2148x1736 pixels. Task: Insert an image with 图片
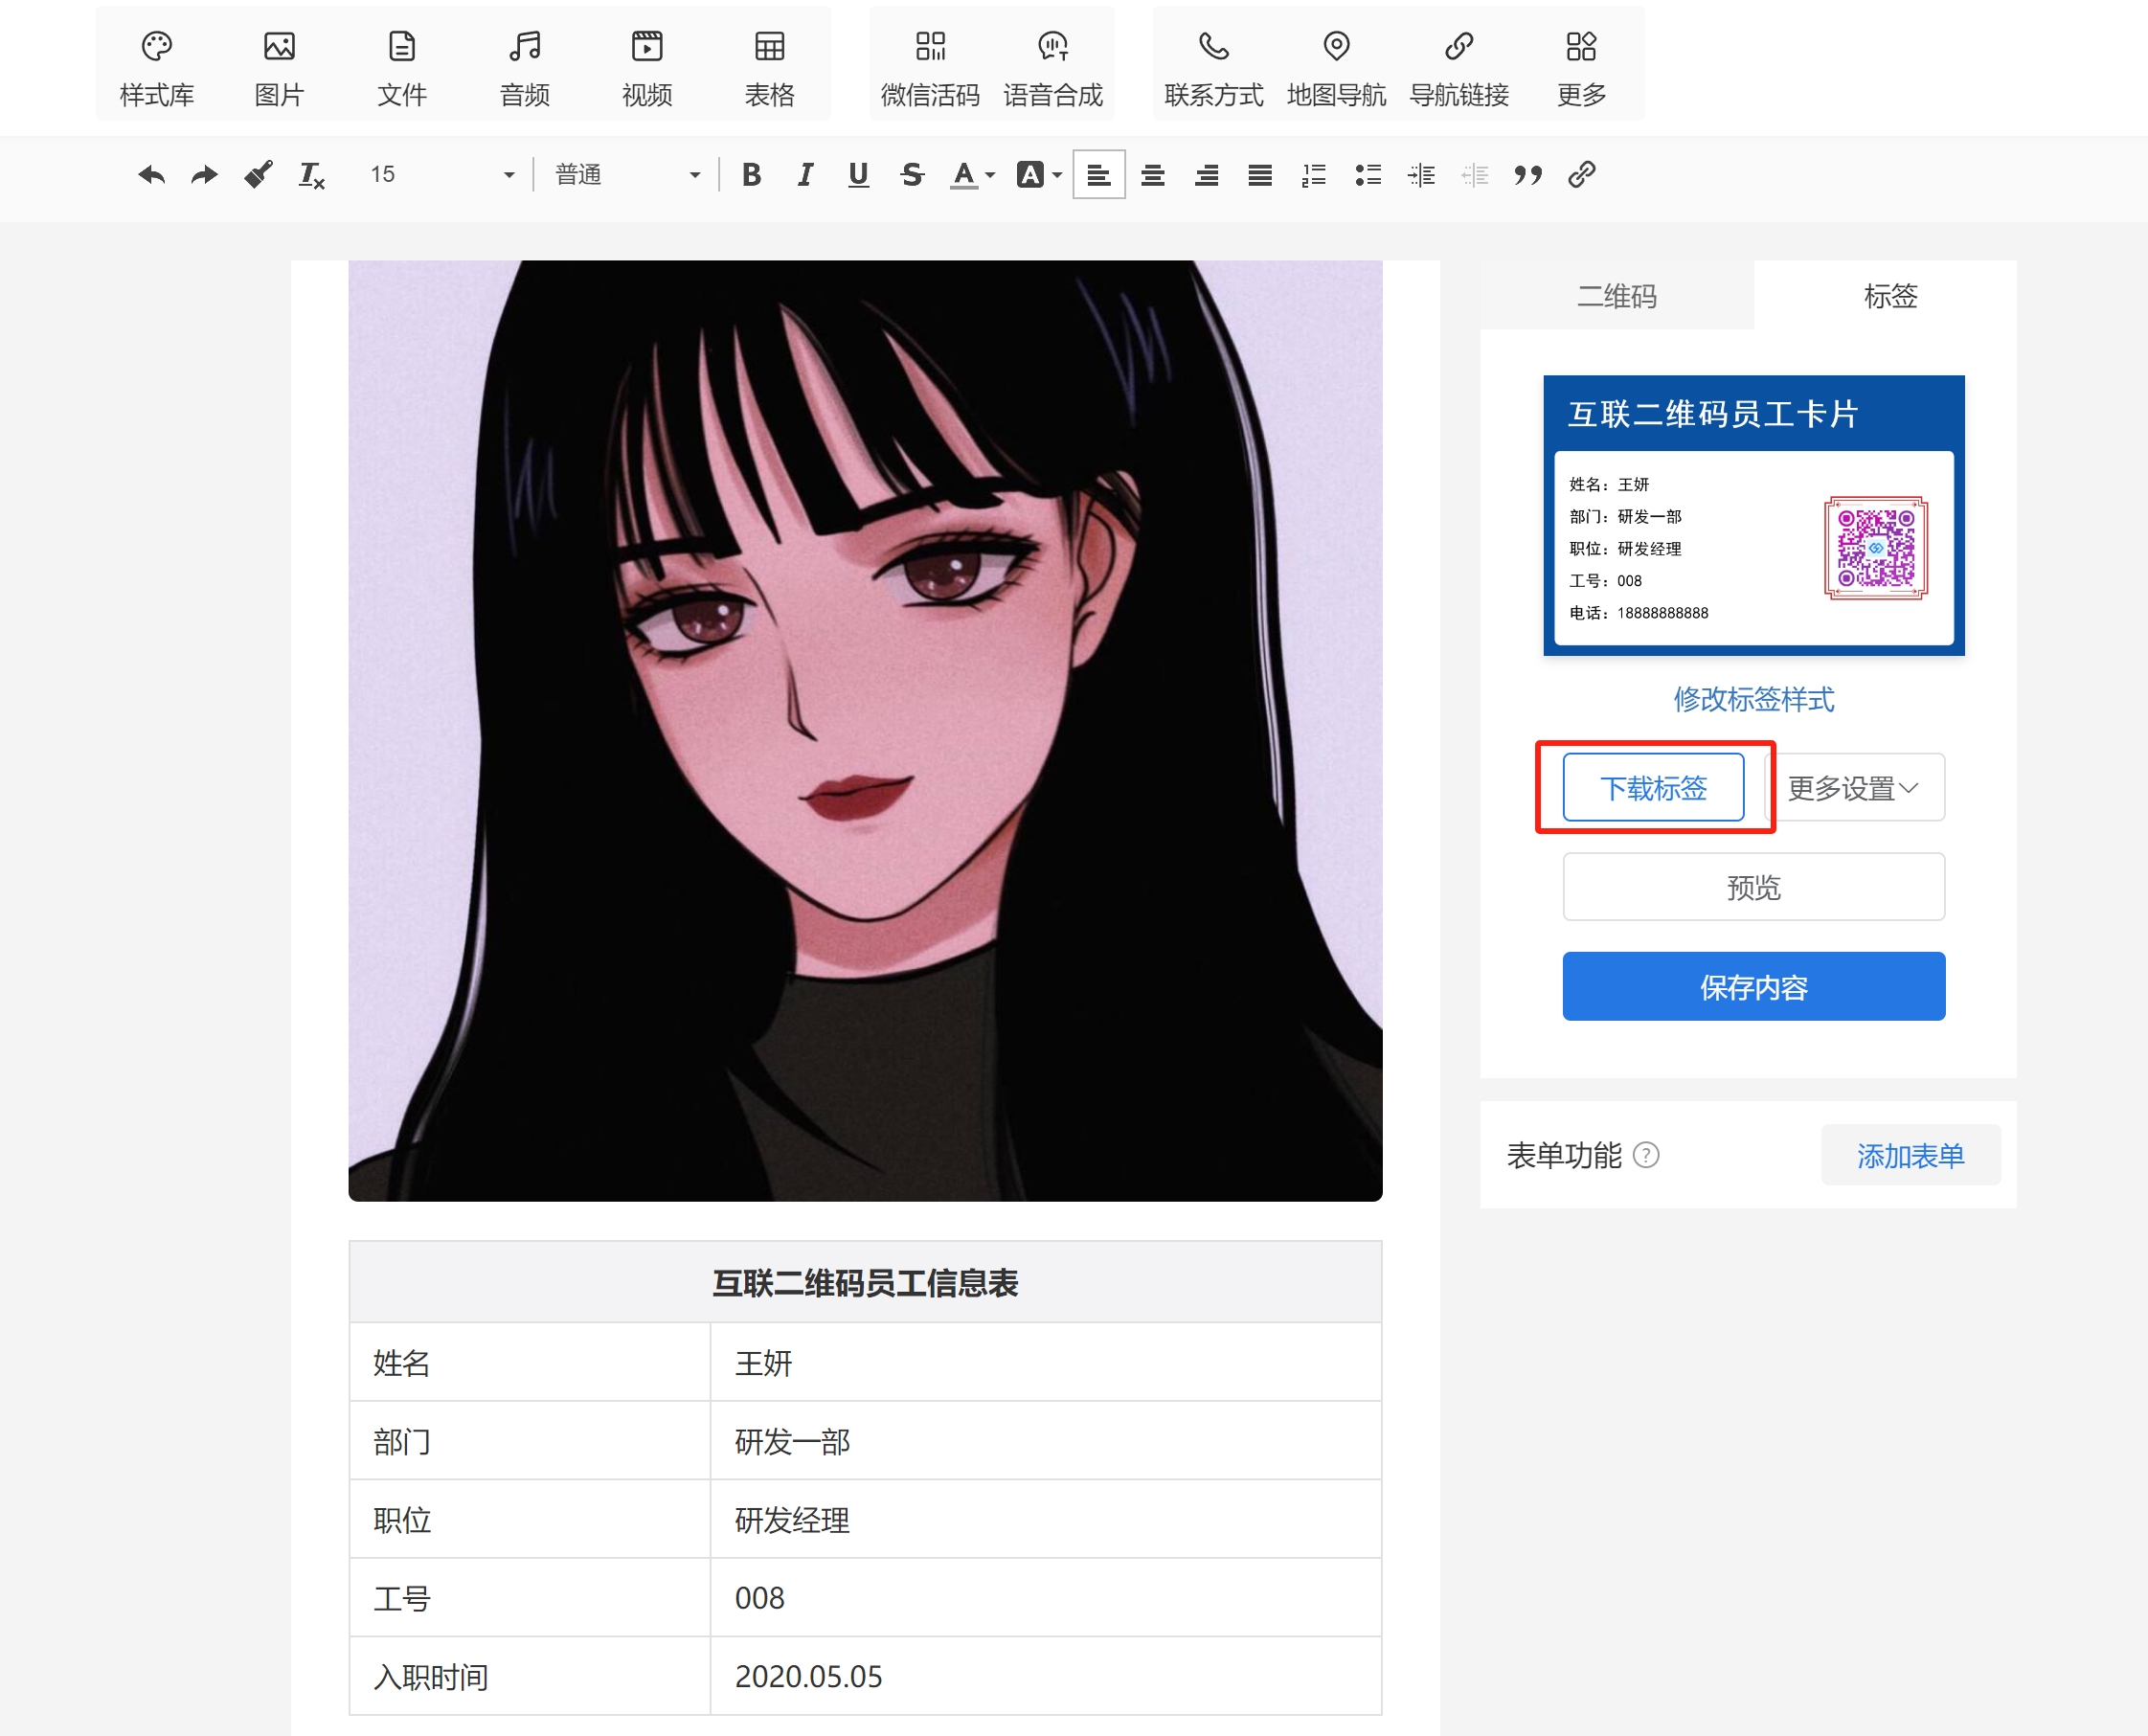[279, 68]
